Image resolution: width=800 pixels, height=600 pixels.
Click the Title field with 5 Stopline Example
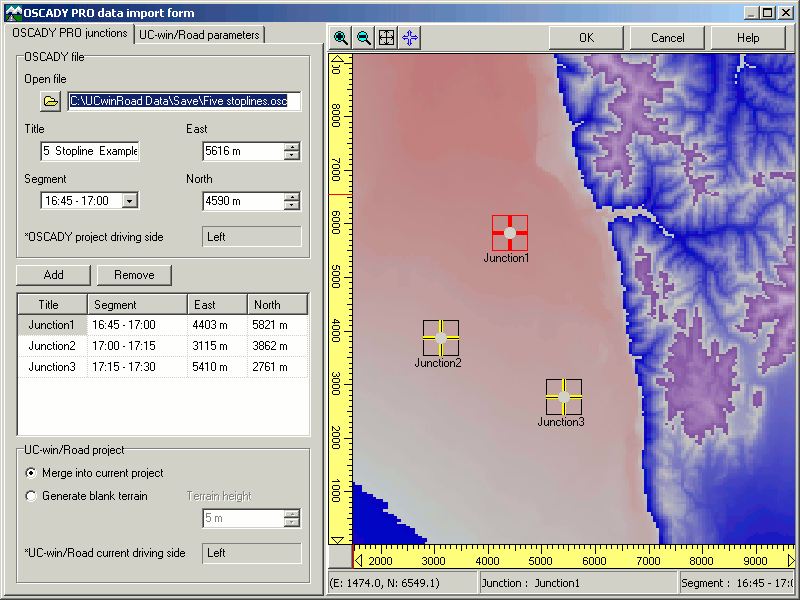tap(90, 151)
